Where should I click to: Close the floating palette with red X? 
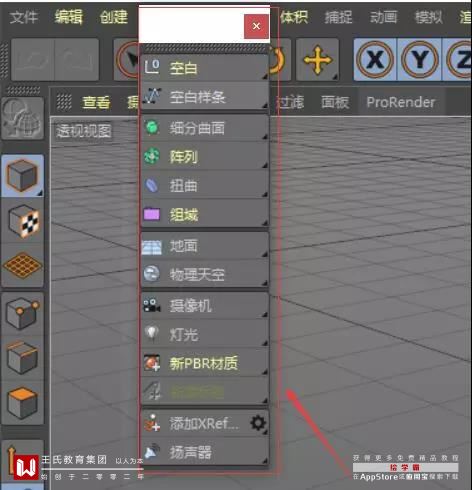(256, 26)
